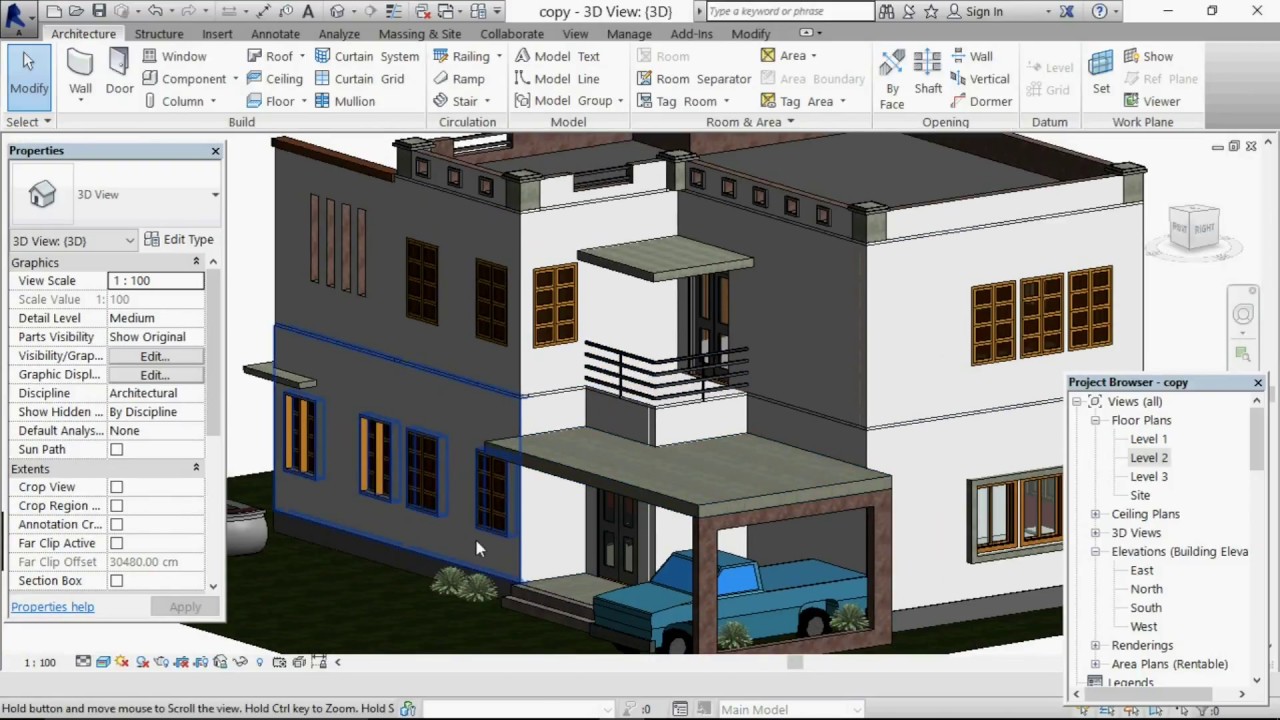Select the Wall tool in the ribbon
1280x720 pixels.
coord(80,72)
